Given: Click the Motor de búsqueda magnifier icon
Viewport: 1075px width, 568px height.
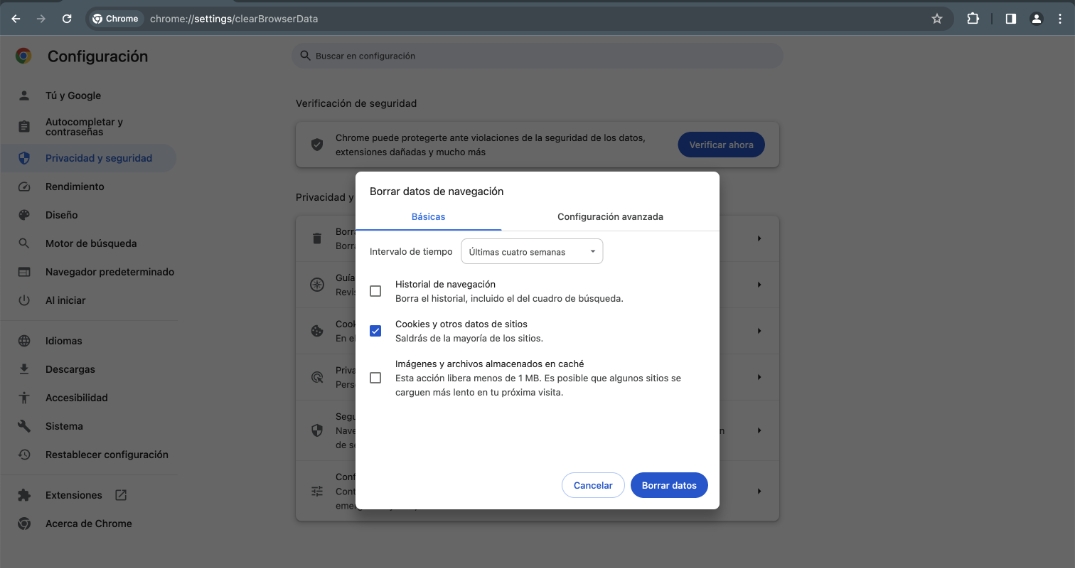Looking at the screenshot, I should 24,244.
